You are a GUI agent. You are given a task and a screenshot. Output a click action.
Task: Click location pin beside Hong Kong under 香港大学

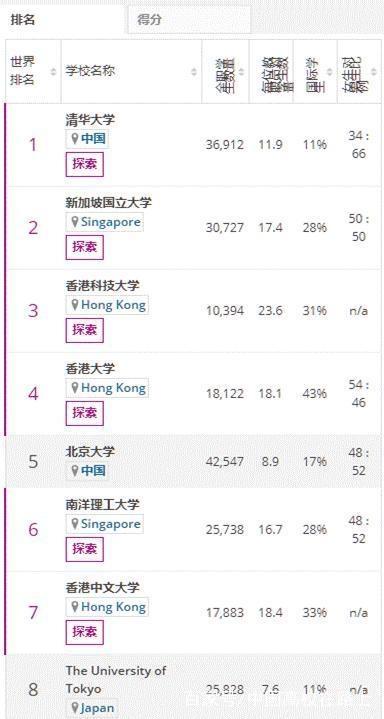(74, 388)
